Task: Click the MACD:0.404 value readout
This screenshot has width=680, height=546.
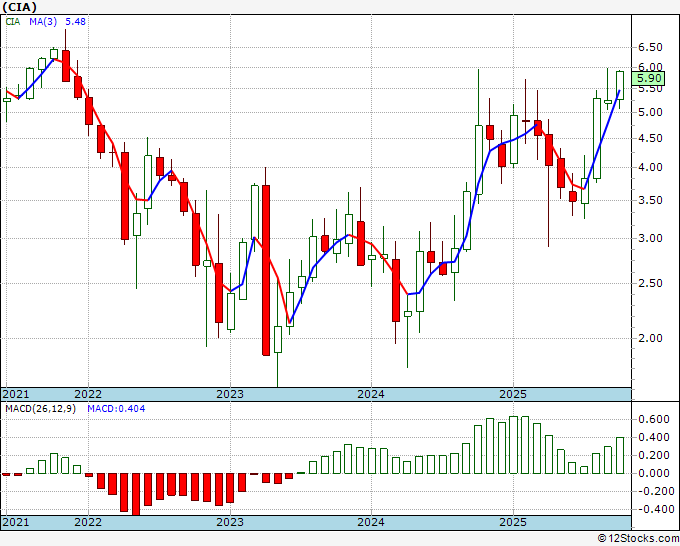Action: pyautogui.click(x=116, y=409)
